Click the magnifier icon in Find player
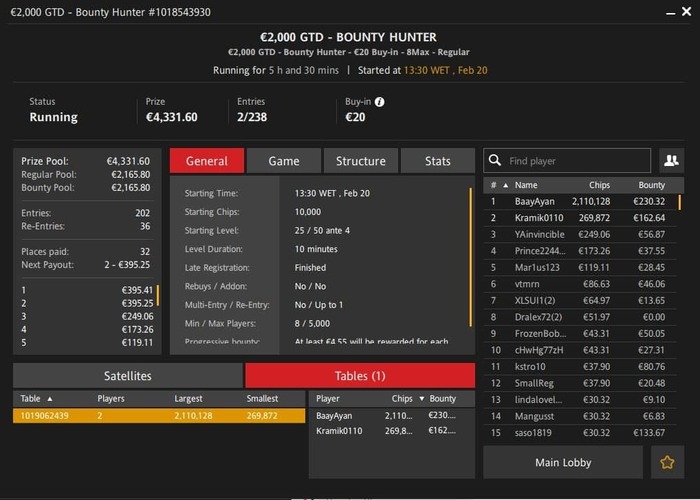The height and width of the screenshot is (500, 700). [x=495, y=160]
